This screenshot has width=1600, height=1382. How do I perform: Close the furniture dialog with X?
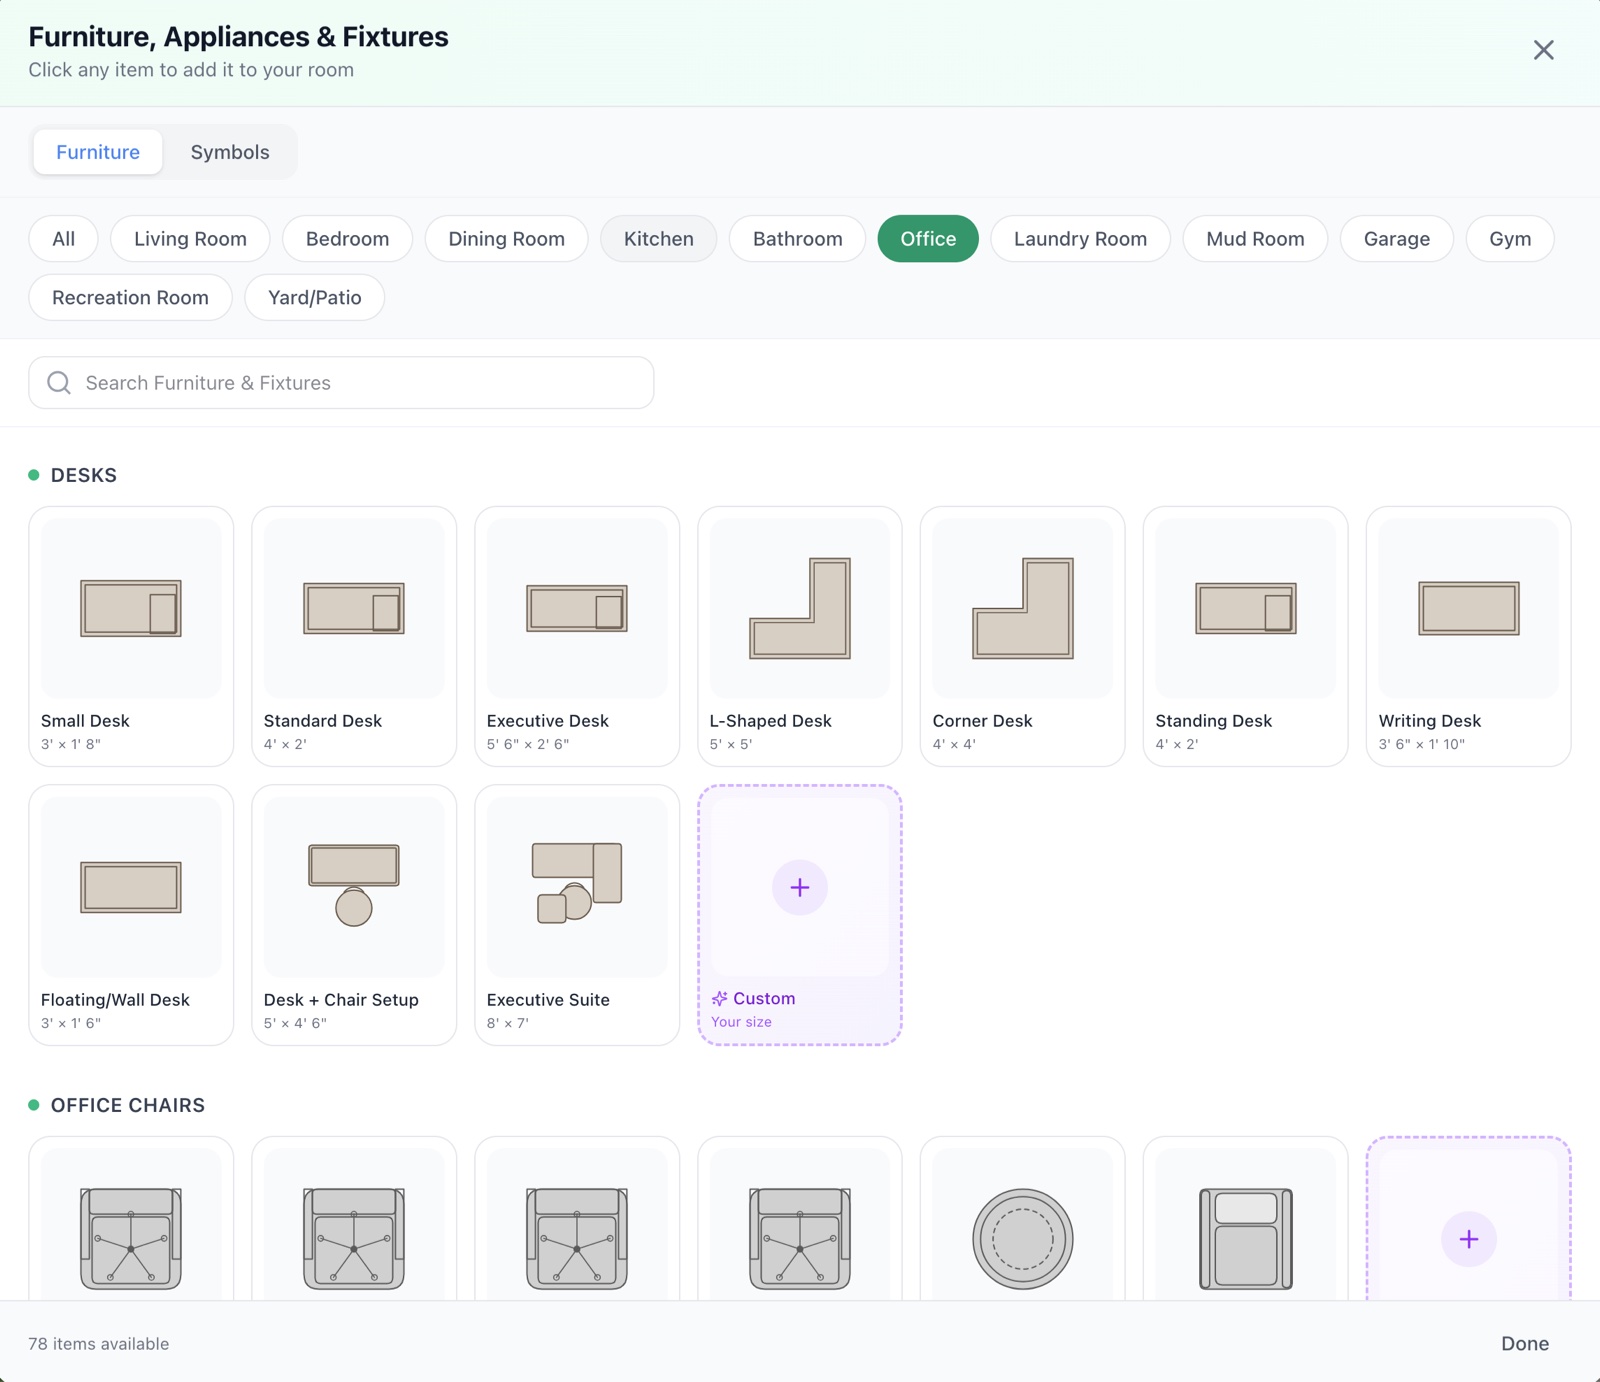click(x=1544, y=50)
